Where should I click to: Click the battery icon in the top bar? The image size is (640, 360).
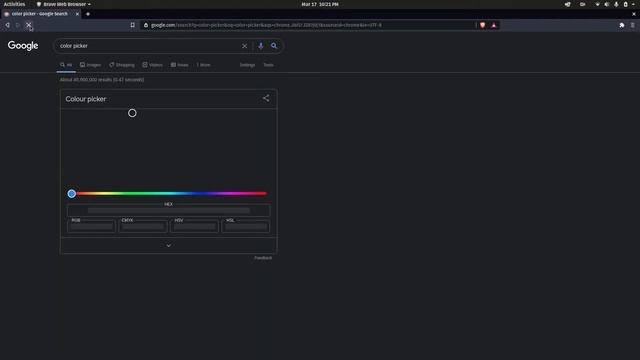coord(625,4)
